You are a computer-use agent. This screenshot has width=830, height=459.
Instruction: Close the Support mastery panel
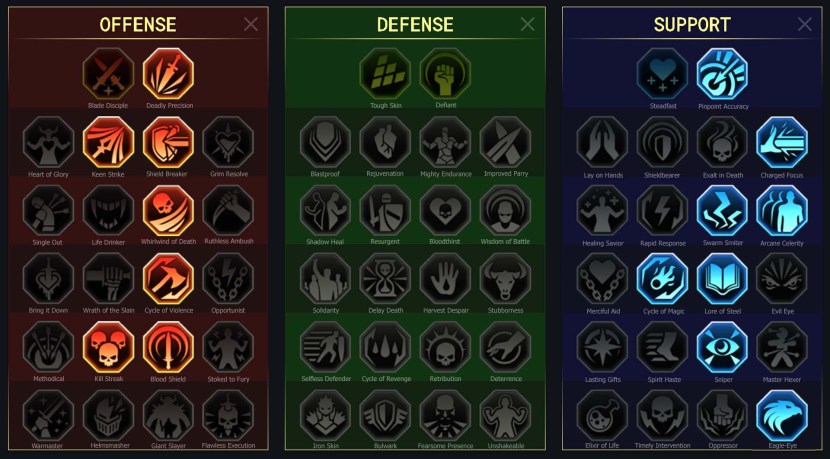click(805, 24)
